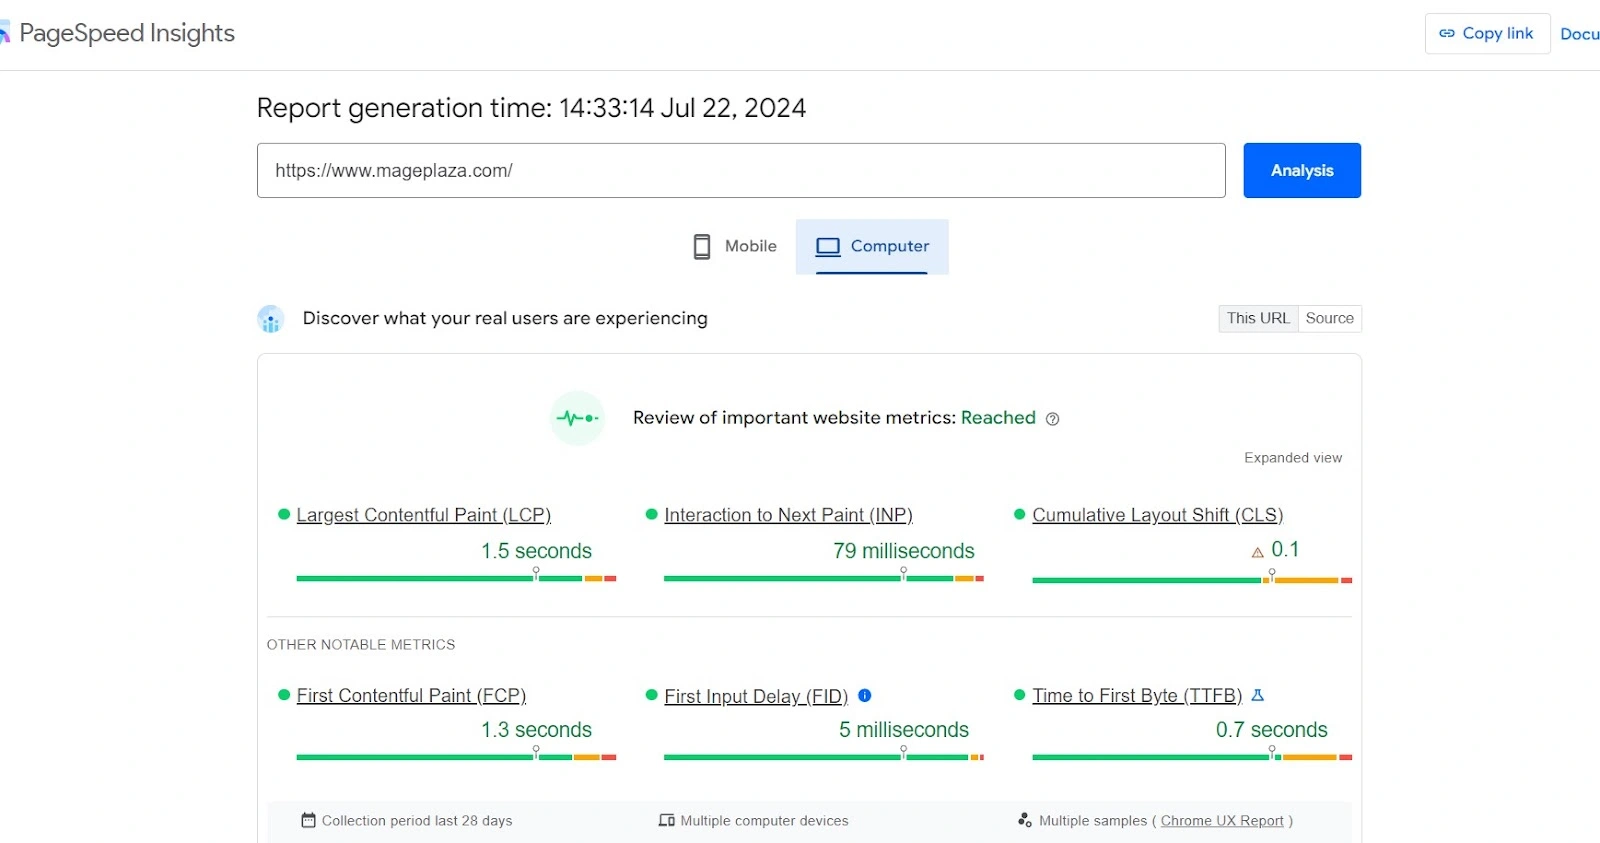Open the Largest Contentful Paint (LCP) link

click(x=423, y=515)
